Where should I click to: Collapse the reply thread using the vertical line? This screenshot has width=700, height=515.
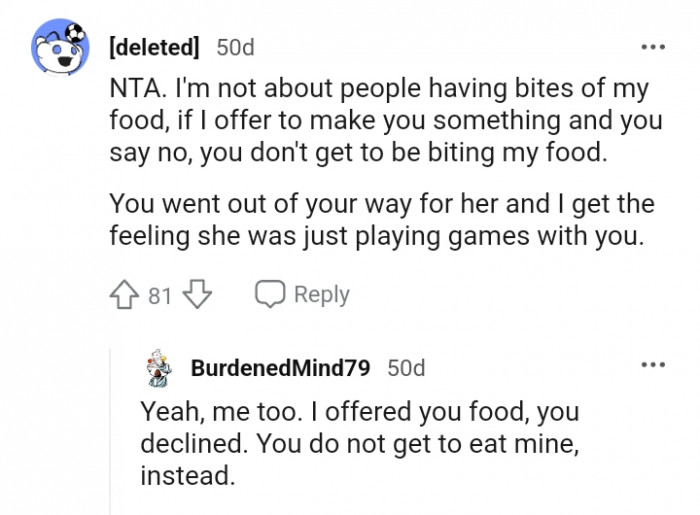pos(111,440)
